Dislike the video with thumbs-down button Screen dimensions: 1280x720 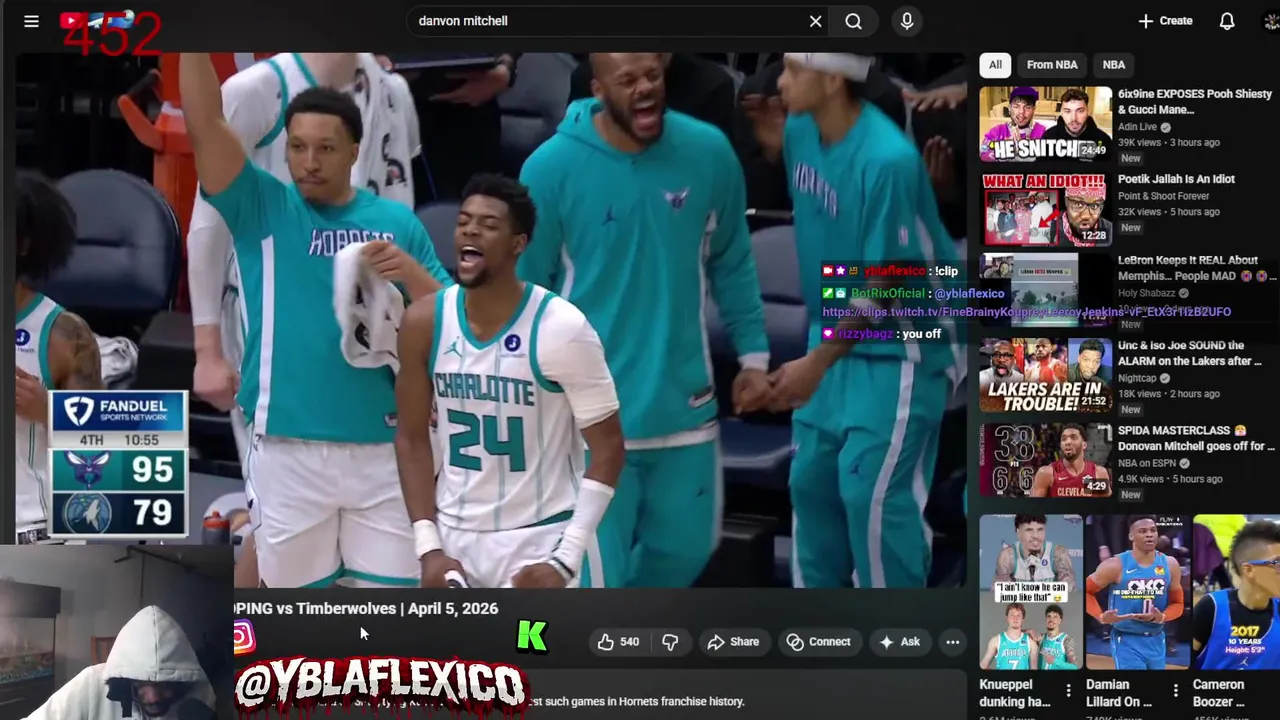click(x=670, y=642)
